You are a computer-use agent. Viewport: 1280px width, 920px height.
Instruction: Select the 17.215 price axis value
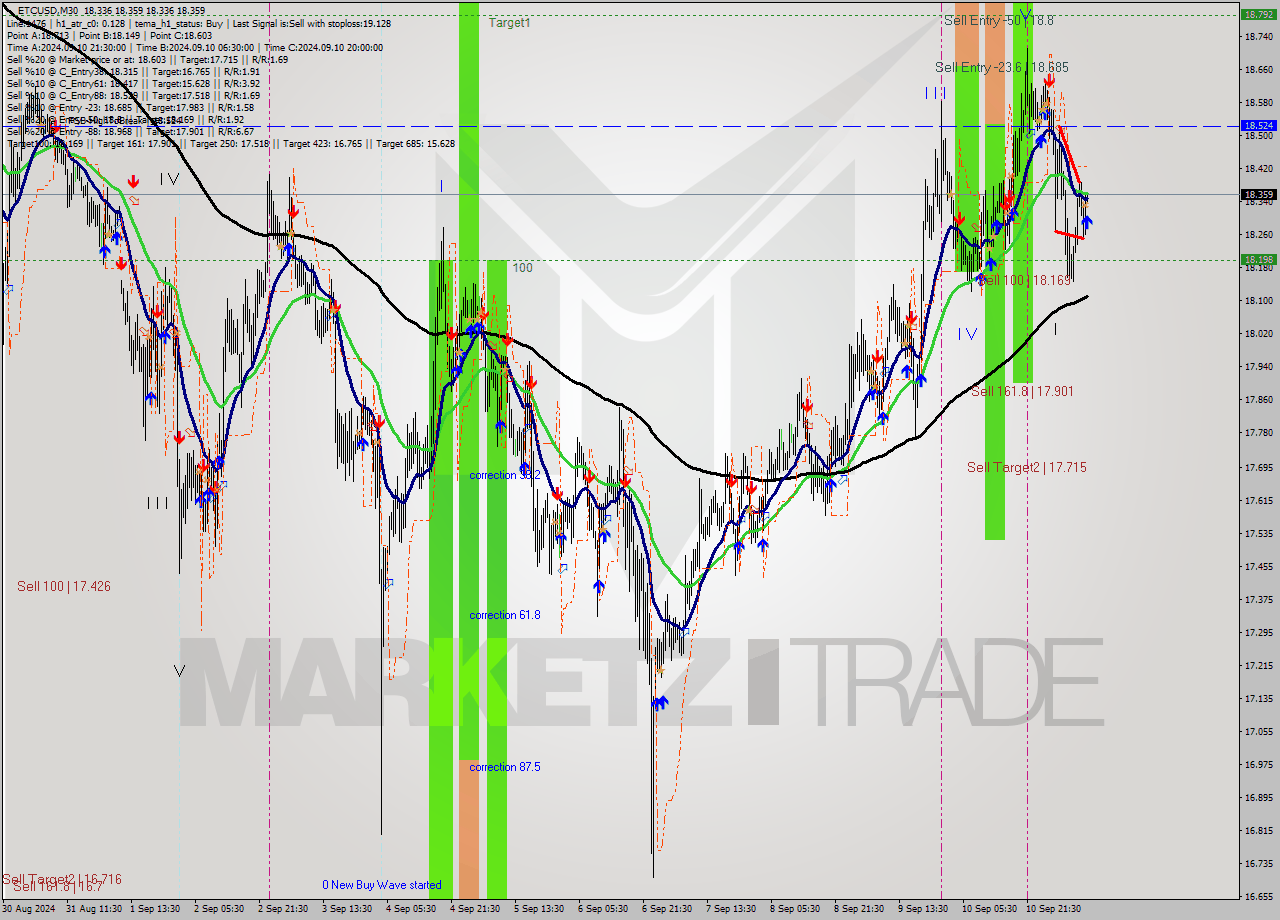click(1258, 665)
